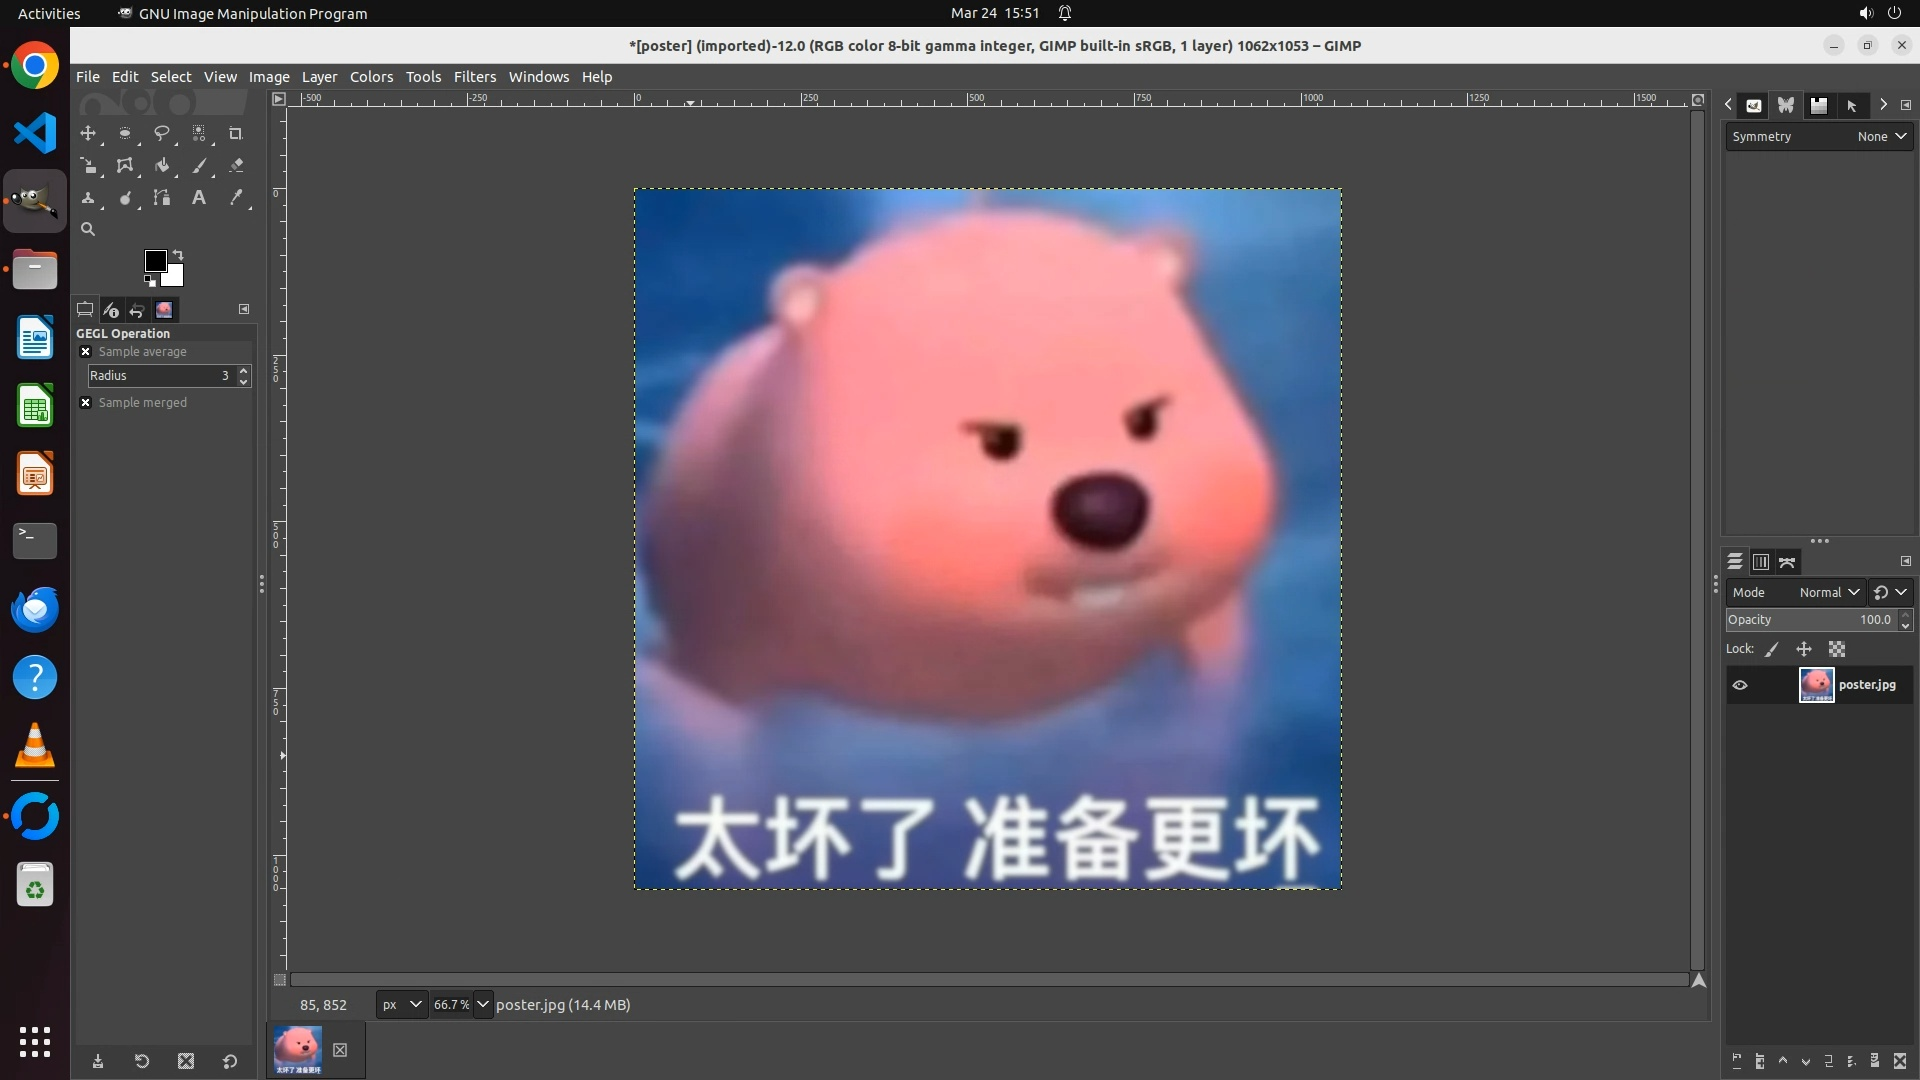The height and width of the screenshot is (1080, 1920).
Task: Pick the Crop tool
Action: pyautogui.click(x=235, y=133)
